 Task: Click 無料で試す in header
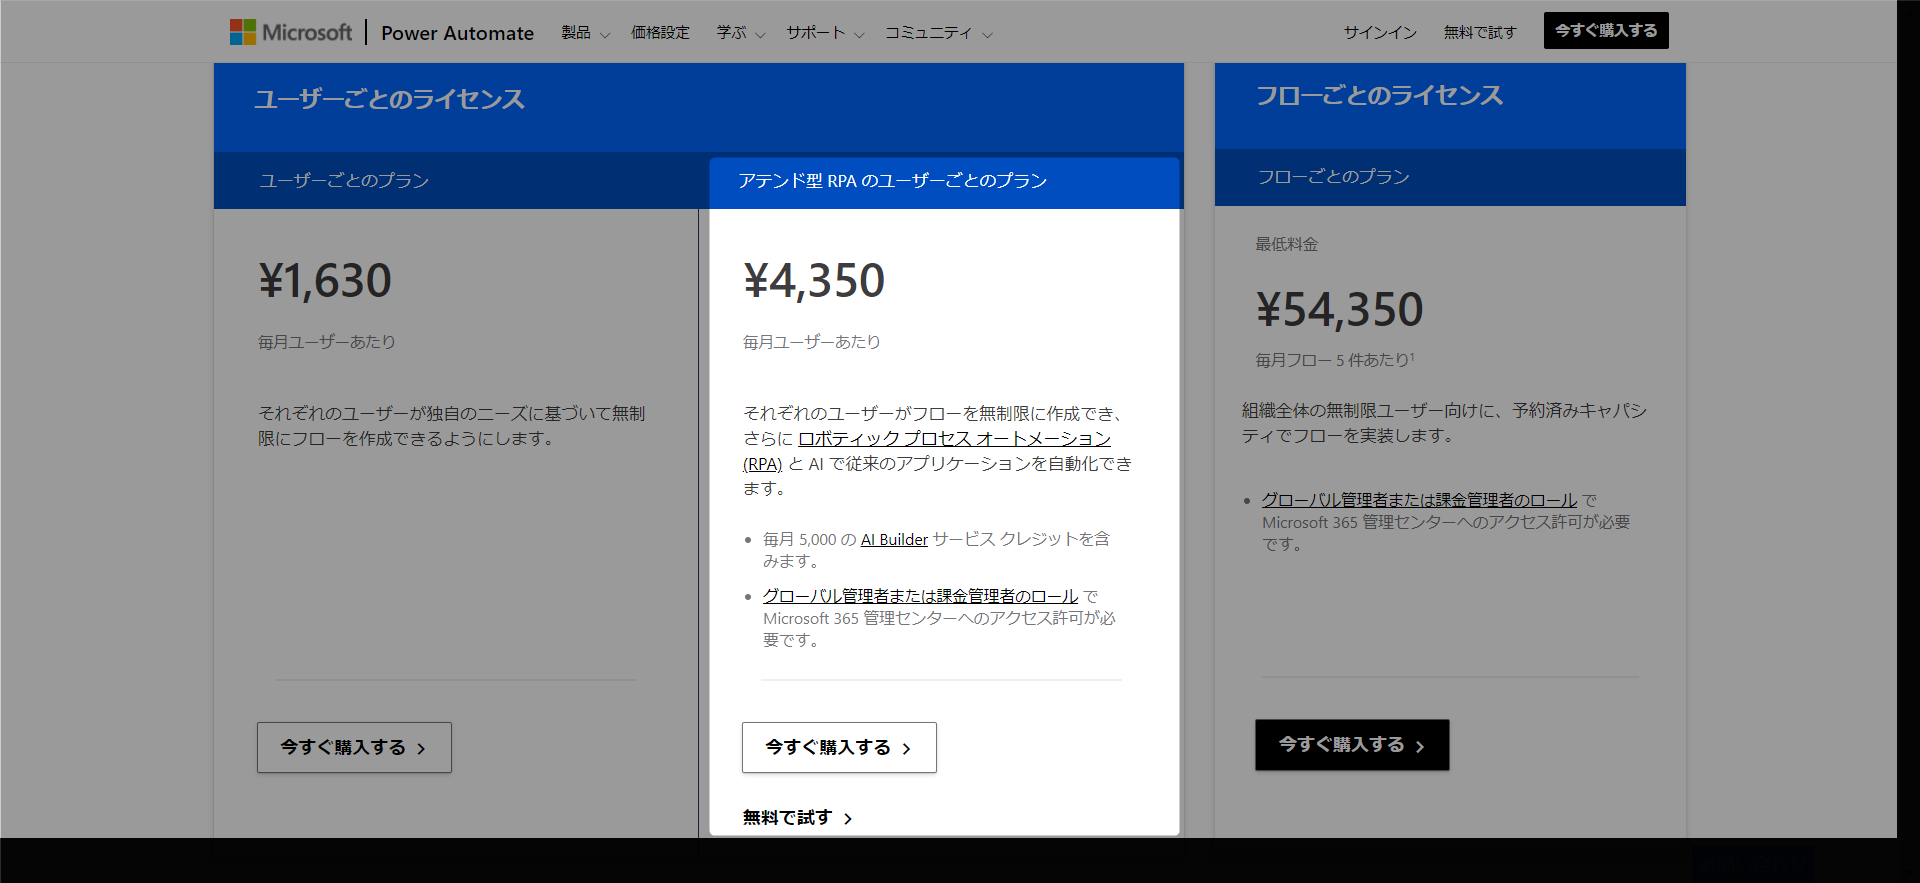(1480, 33)
